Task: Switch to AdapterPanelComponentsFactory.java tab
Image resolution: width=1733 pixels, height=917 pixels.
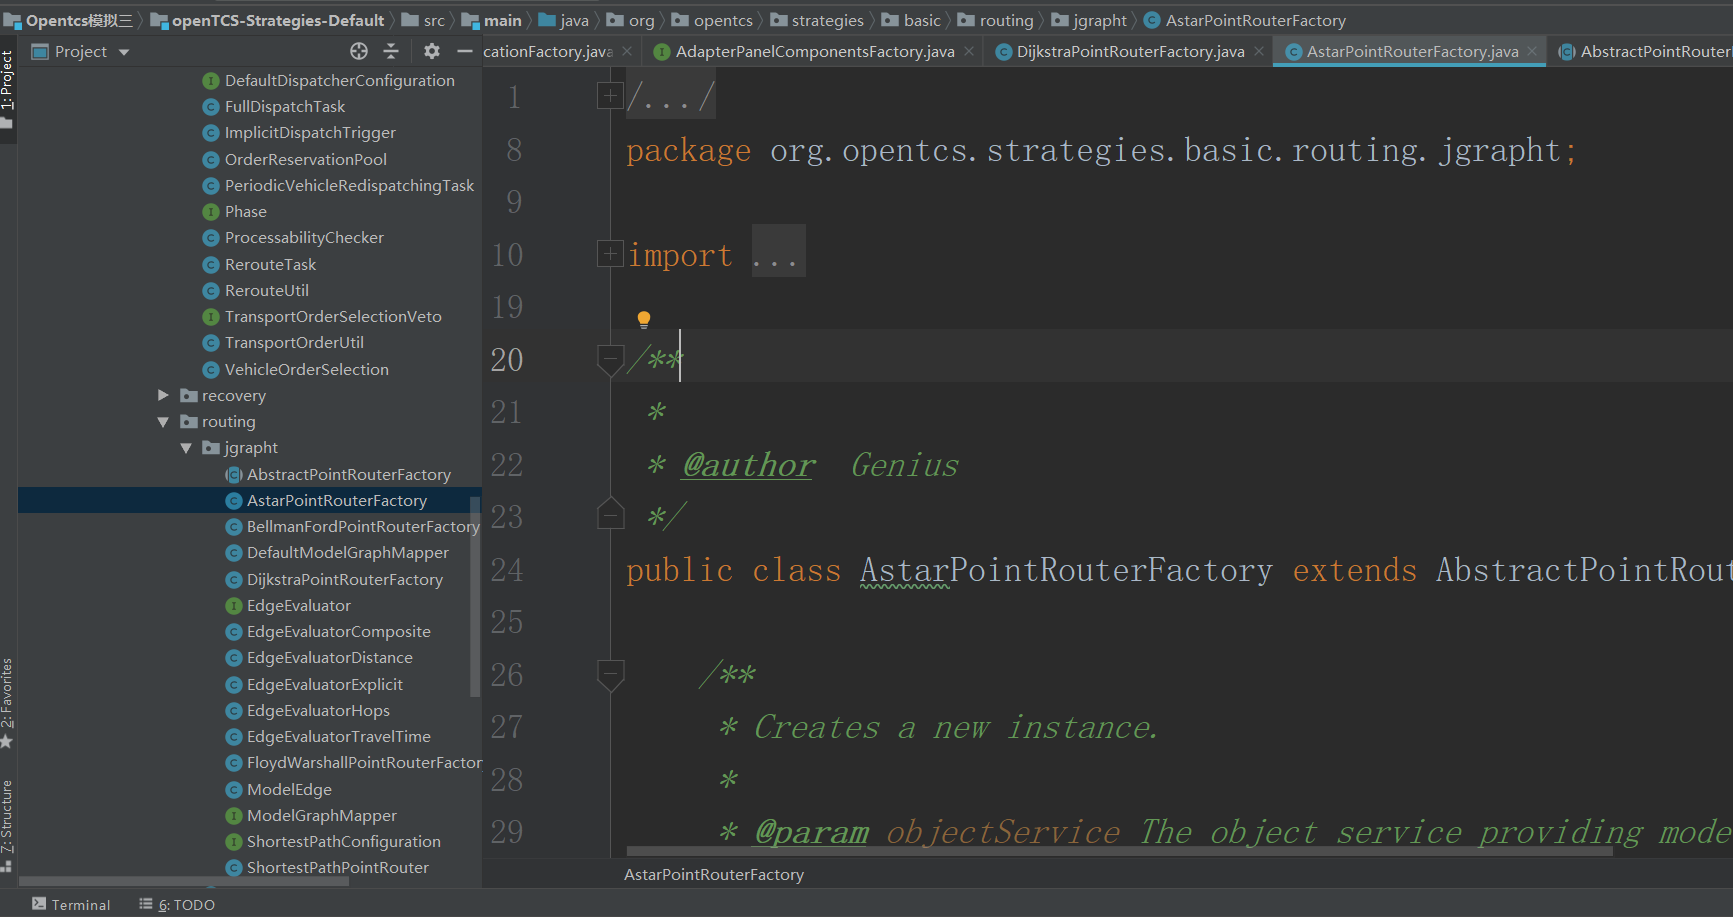Action: pos(814,51)
